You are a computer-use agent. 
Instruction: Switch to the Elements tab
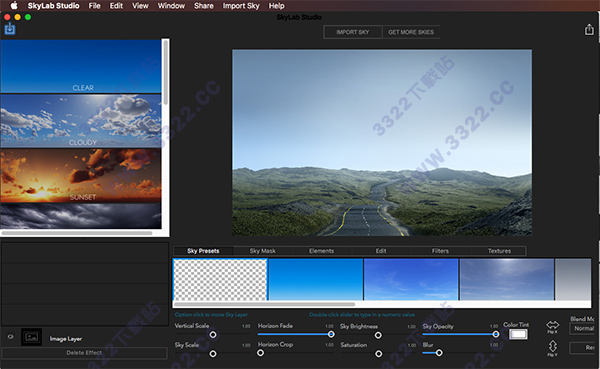click(x=321, y=251)
